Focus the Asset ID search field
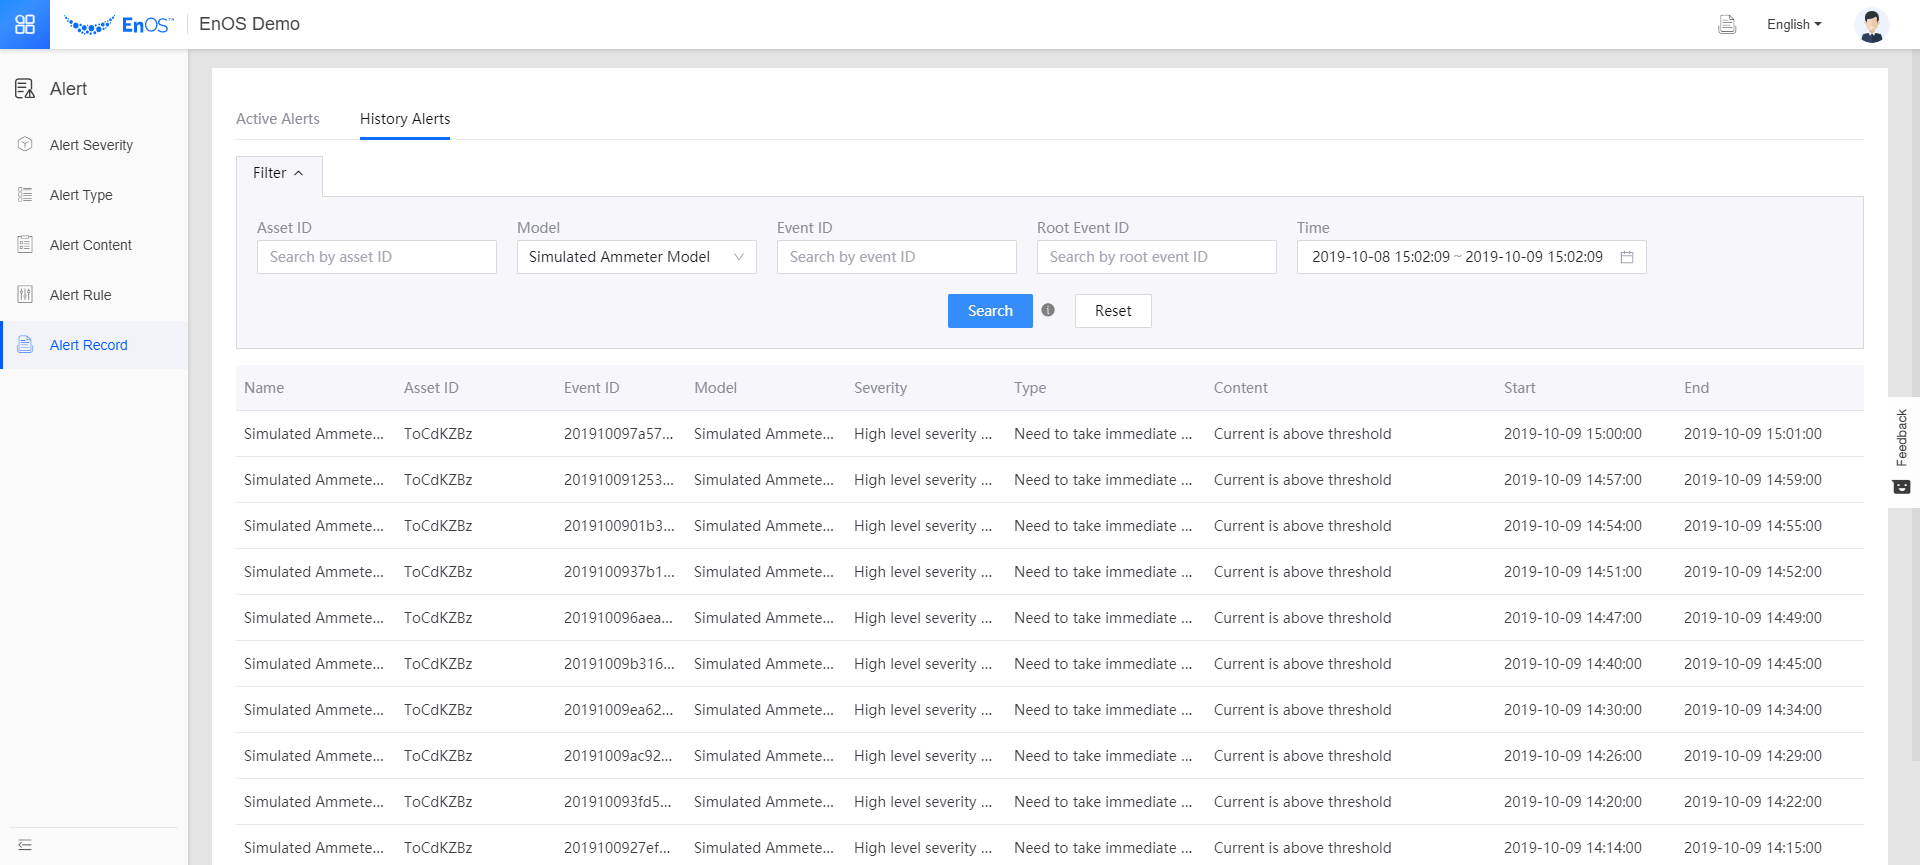The width and height of the screenshot is (1920, 865). pos(376,257)
